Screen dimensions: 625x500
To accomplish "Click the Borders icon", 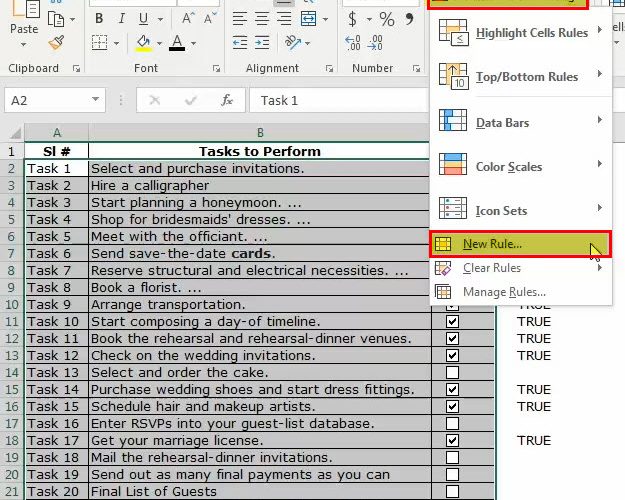I will 99,43.
